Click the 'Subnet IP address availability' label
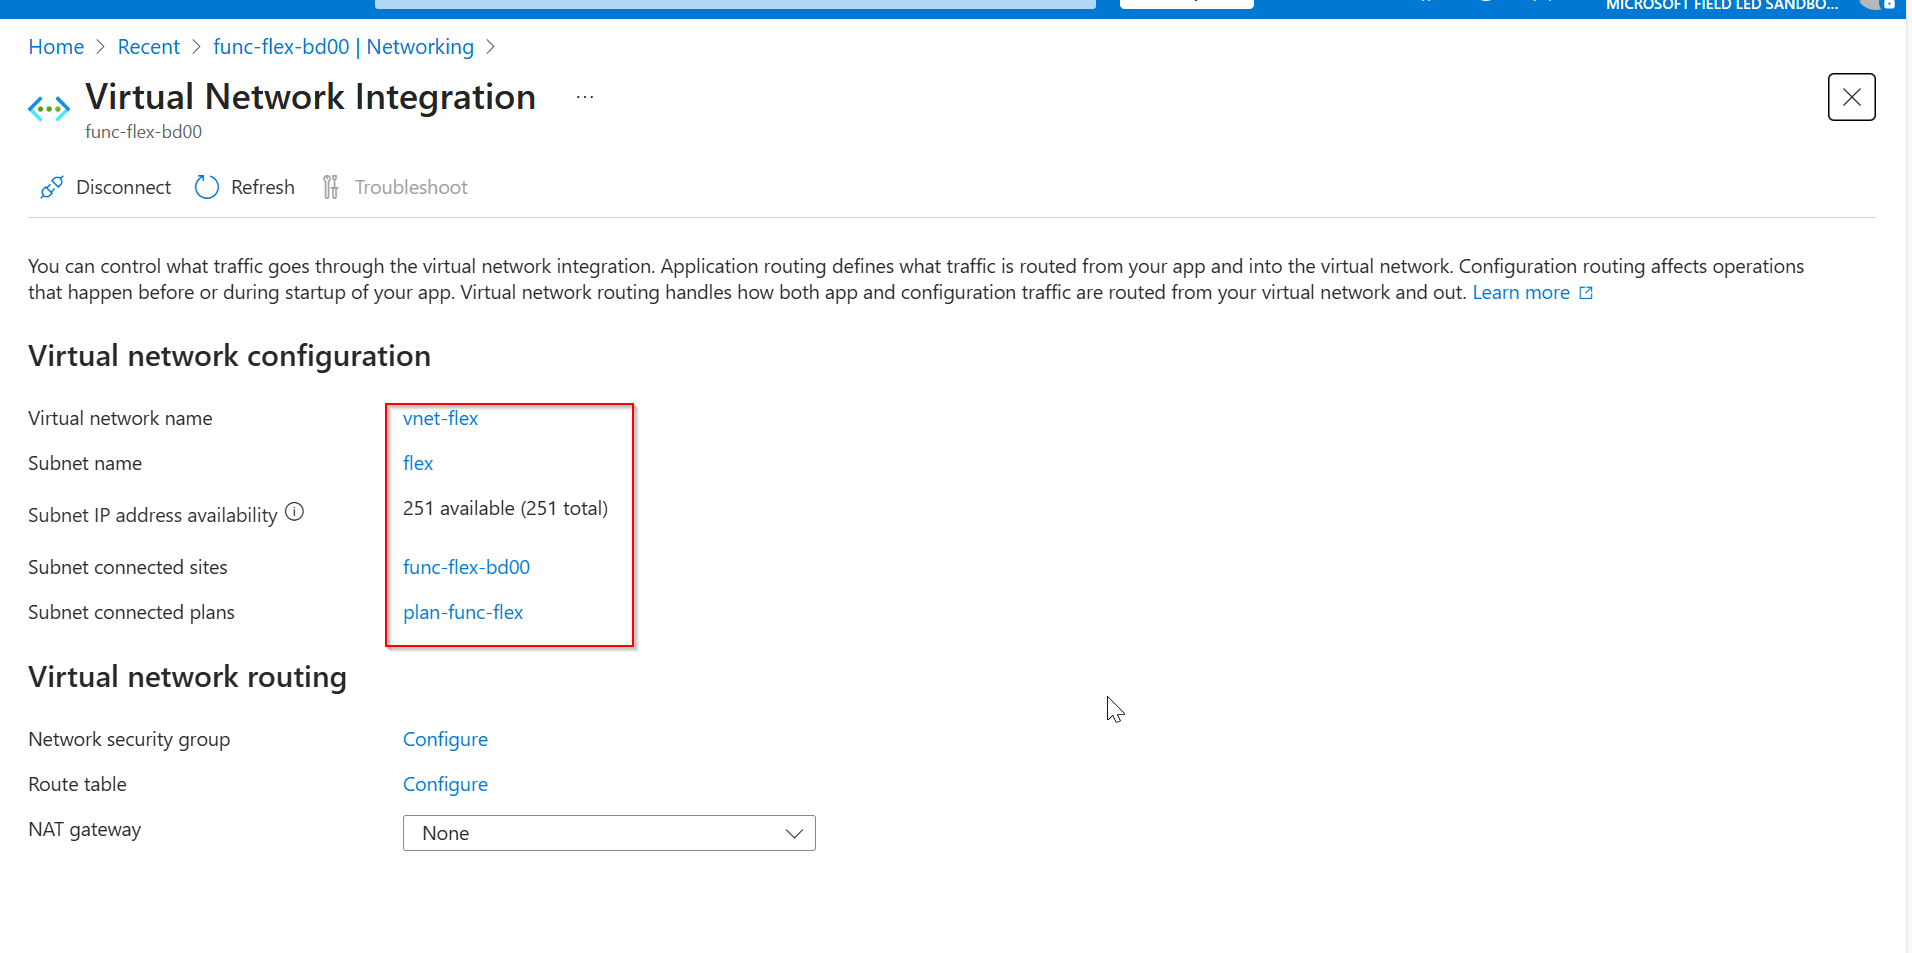 click(153, 515)
